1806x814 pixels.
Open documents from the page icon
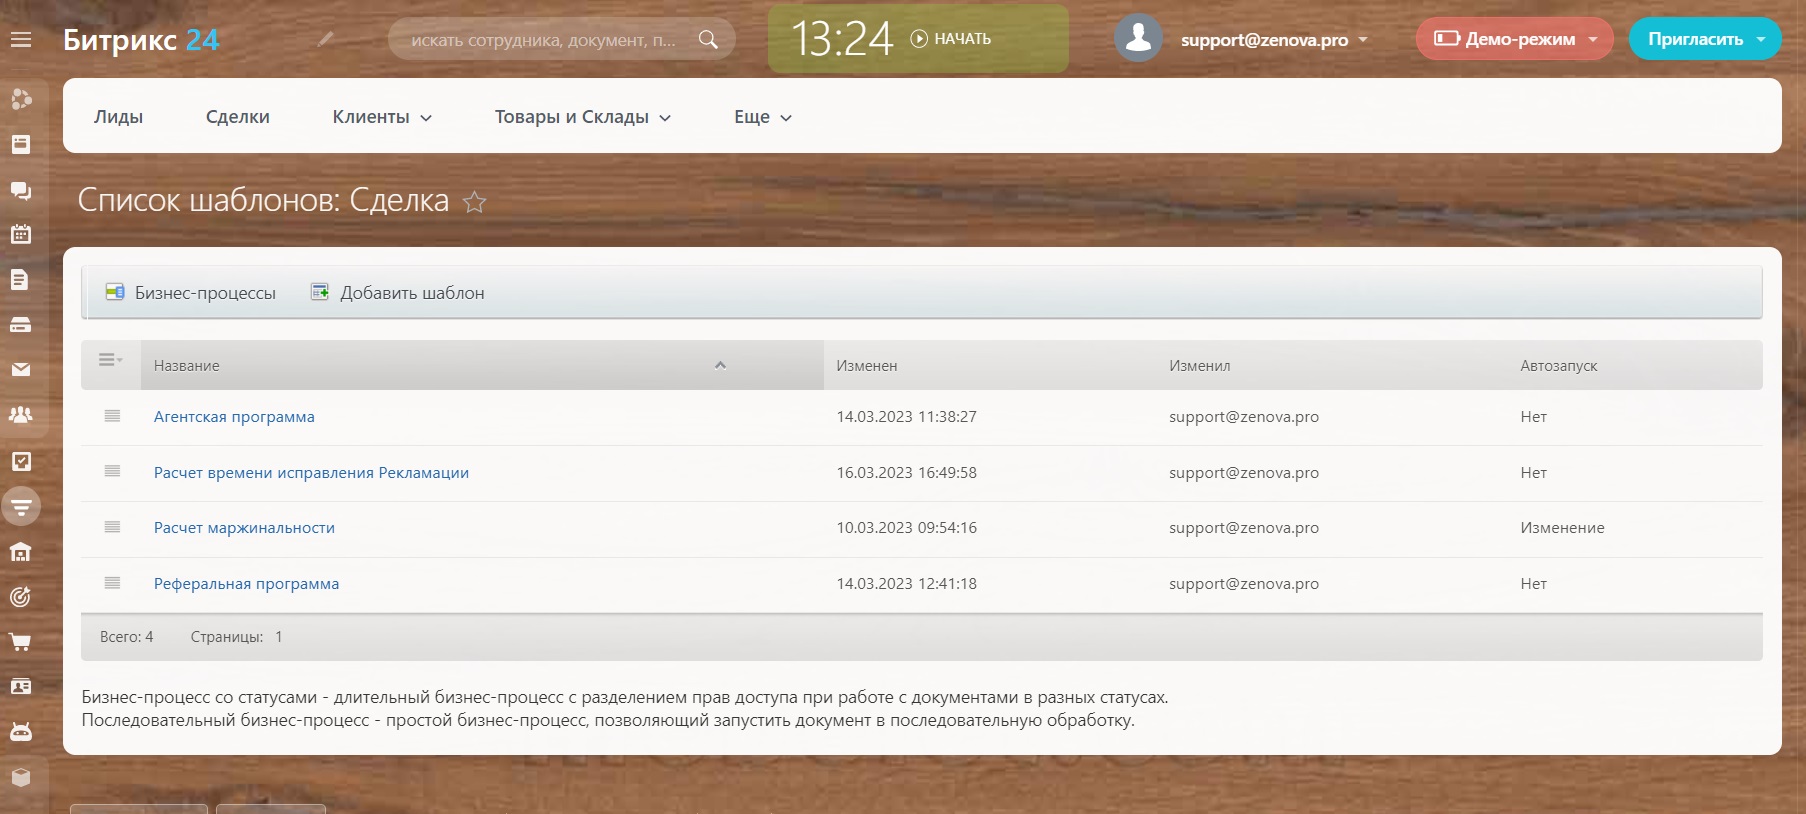[21, 280]
